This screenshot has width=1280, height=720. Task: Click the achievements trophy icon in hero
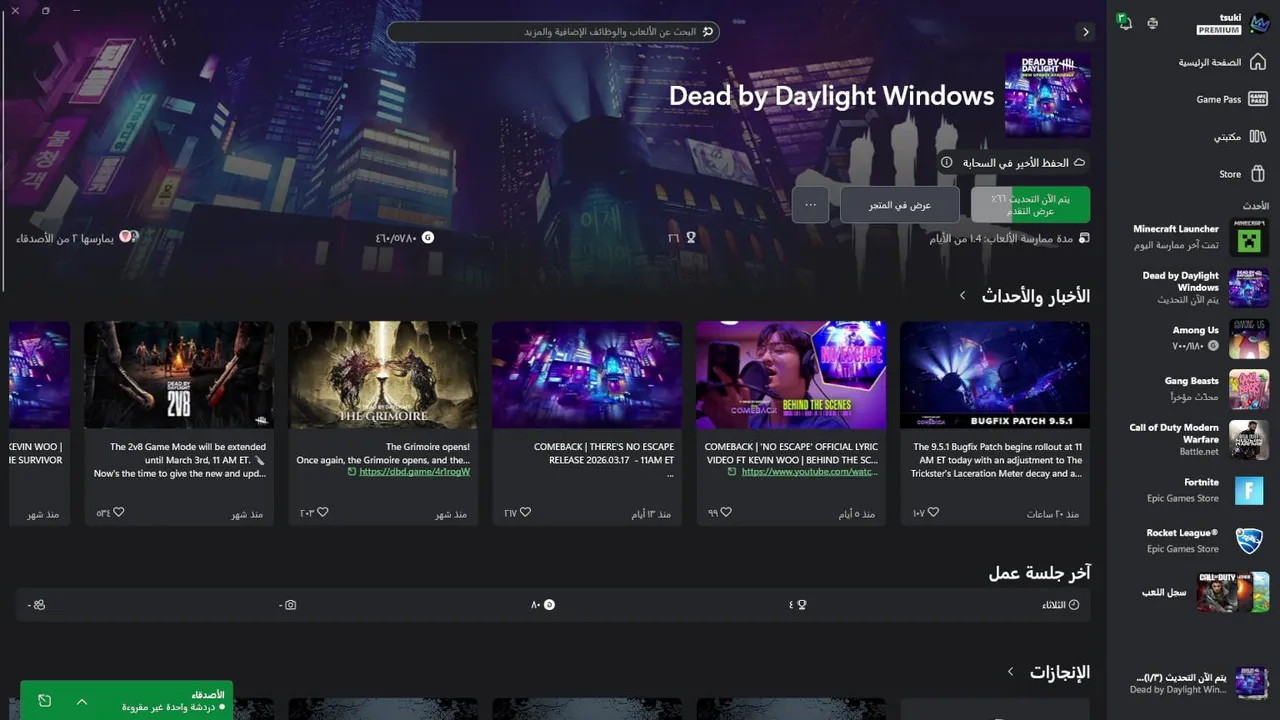click(x=690, y=238)
